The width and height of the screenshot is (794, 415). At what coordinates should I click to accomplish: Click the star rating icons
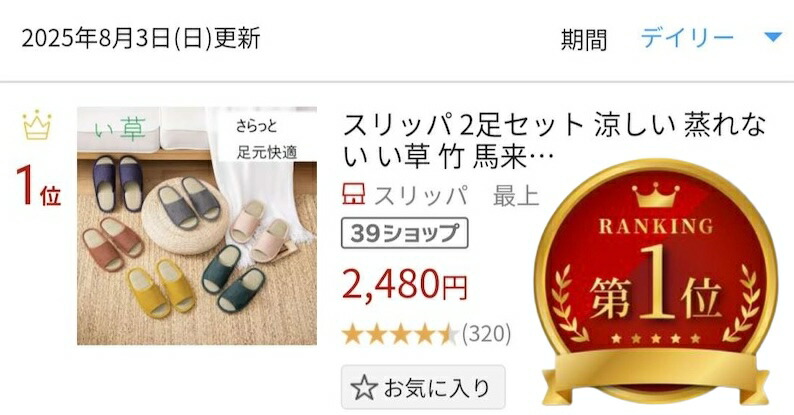pos(400,335)
